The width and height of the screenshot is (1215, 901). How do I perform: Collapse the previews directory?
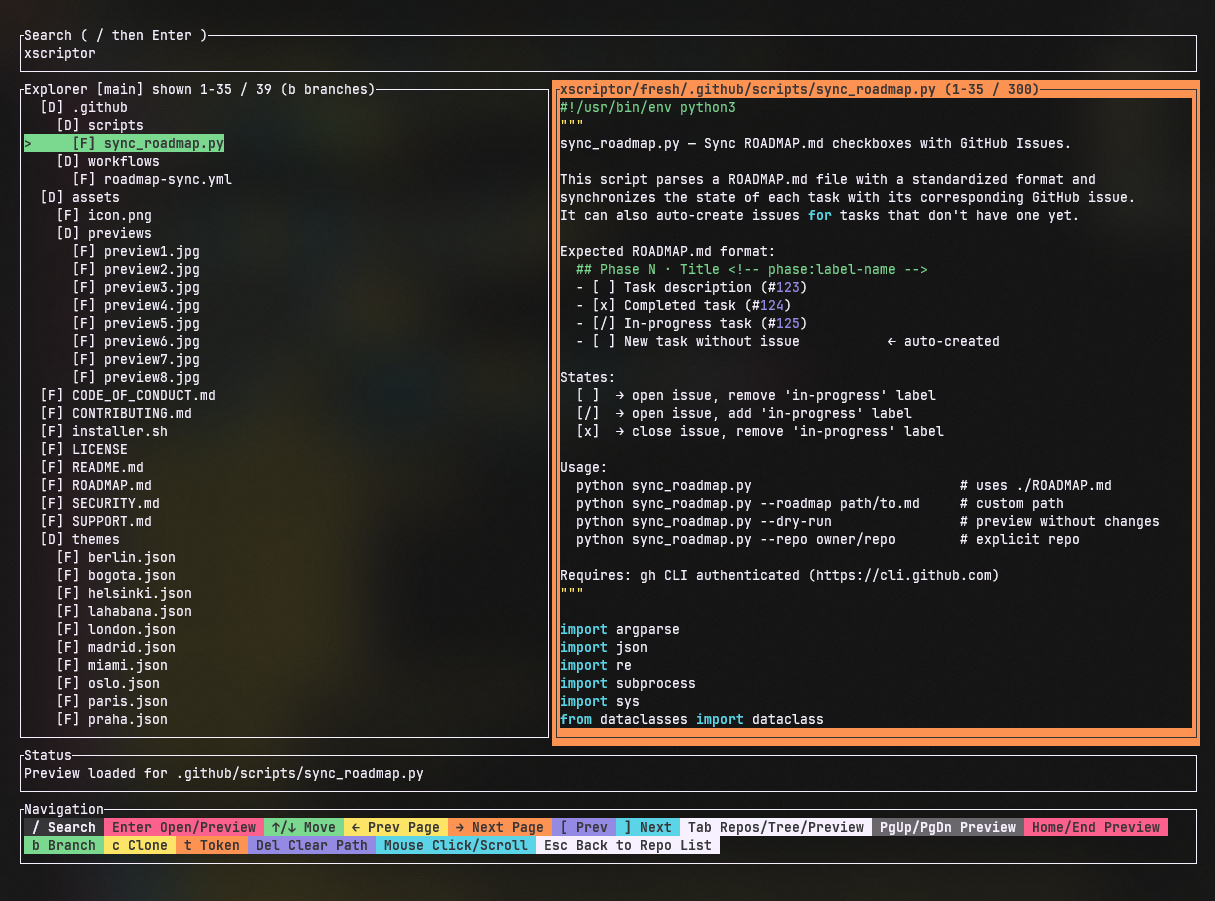pos(104,233)
